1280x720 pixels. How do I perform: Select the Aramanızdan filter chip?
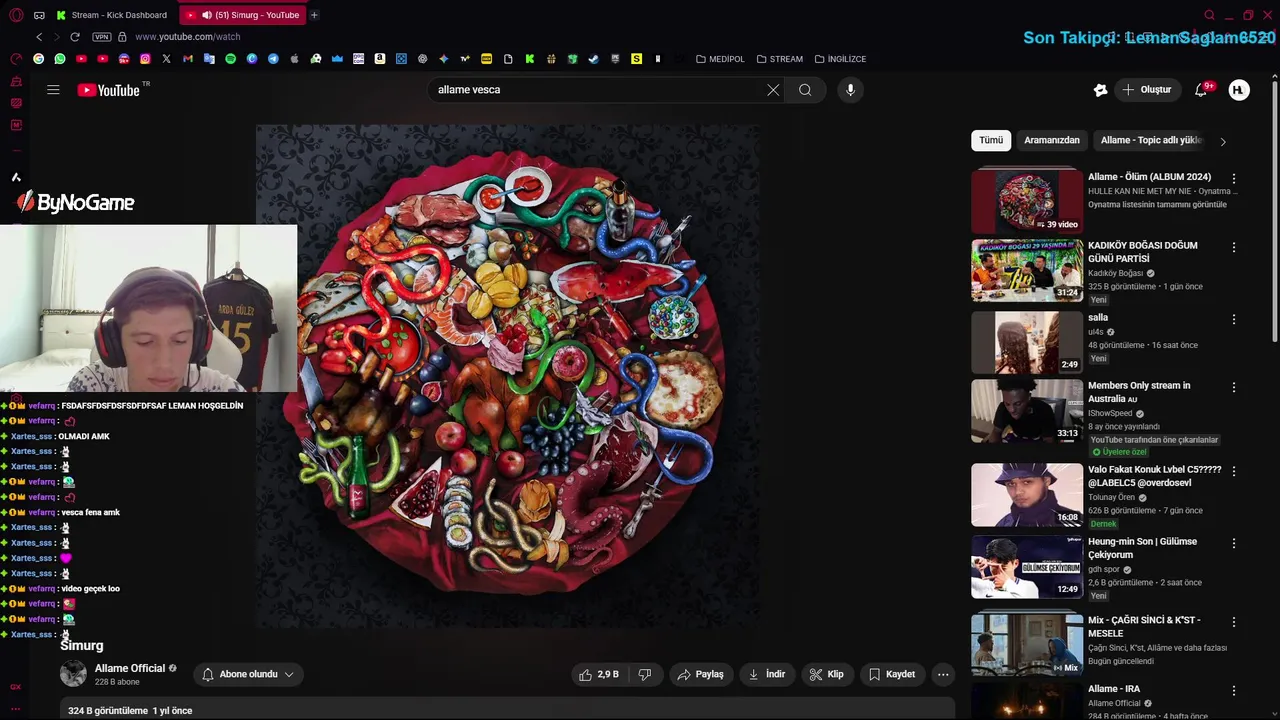tap(1052, 141)
